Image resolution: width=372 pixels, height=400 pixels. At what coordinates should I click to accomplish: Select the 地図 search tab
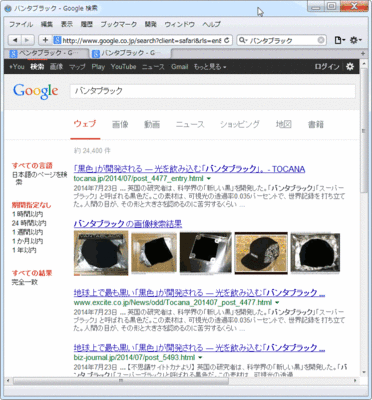click(283, 124)
